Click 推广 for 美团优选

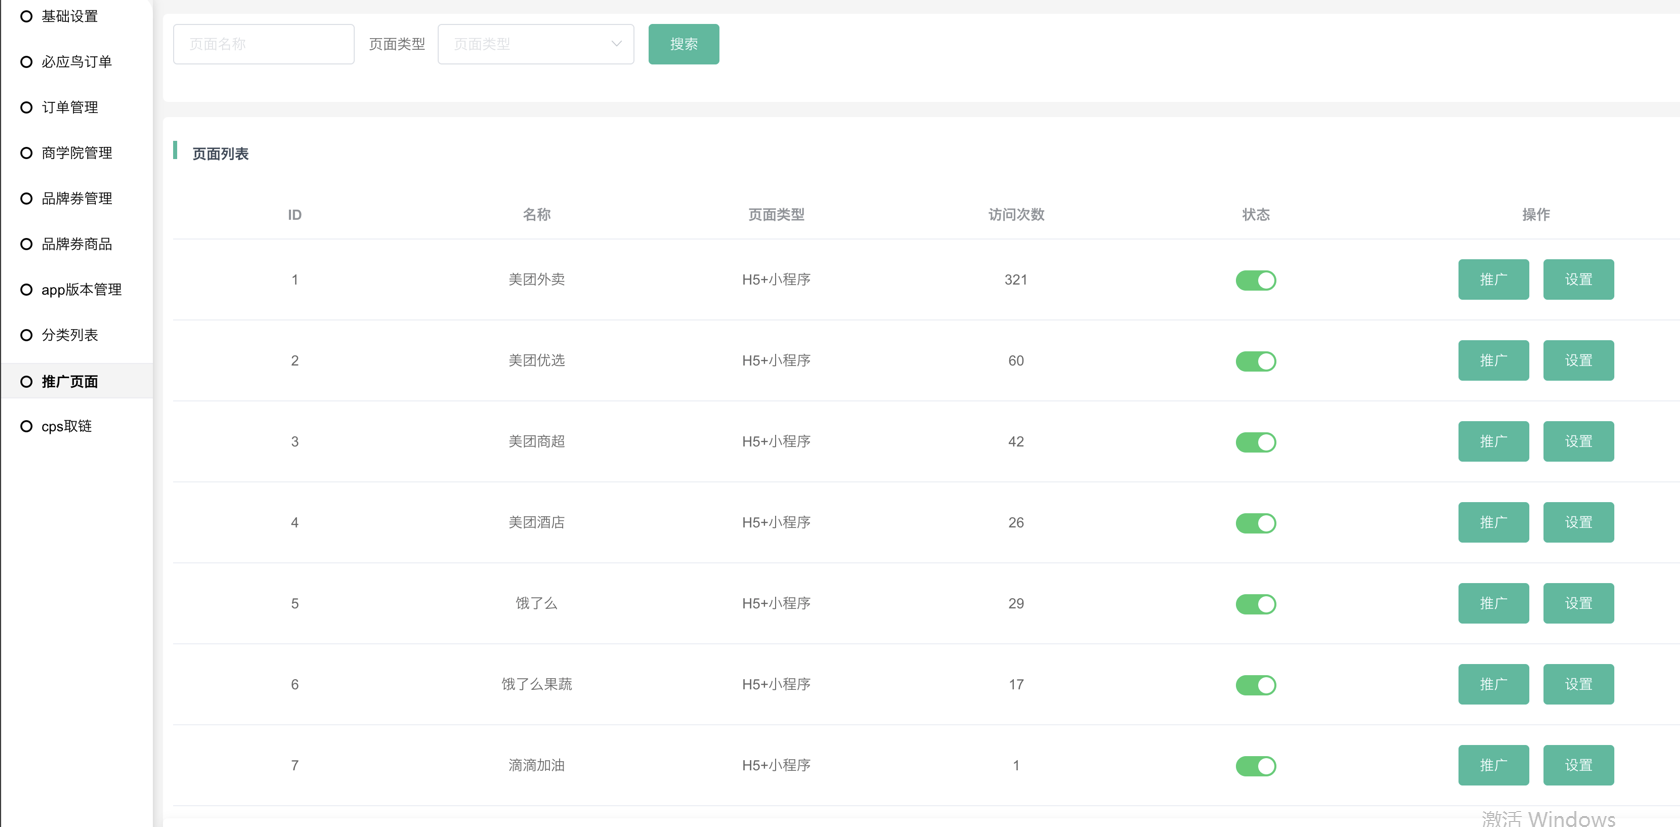pos(1493,360)
